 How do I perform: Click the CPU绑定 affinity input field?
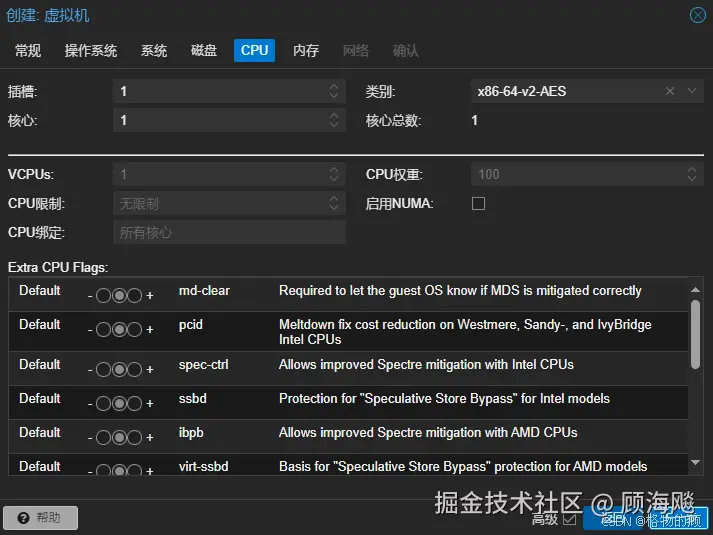tap(229, 232)
